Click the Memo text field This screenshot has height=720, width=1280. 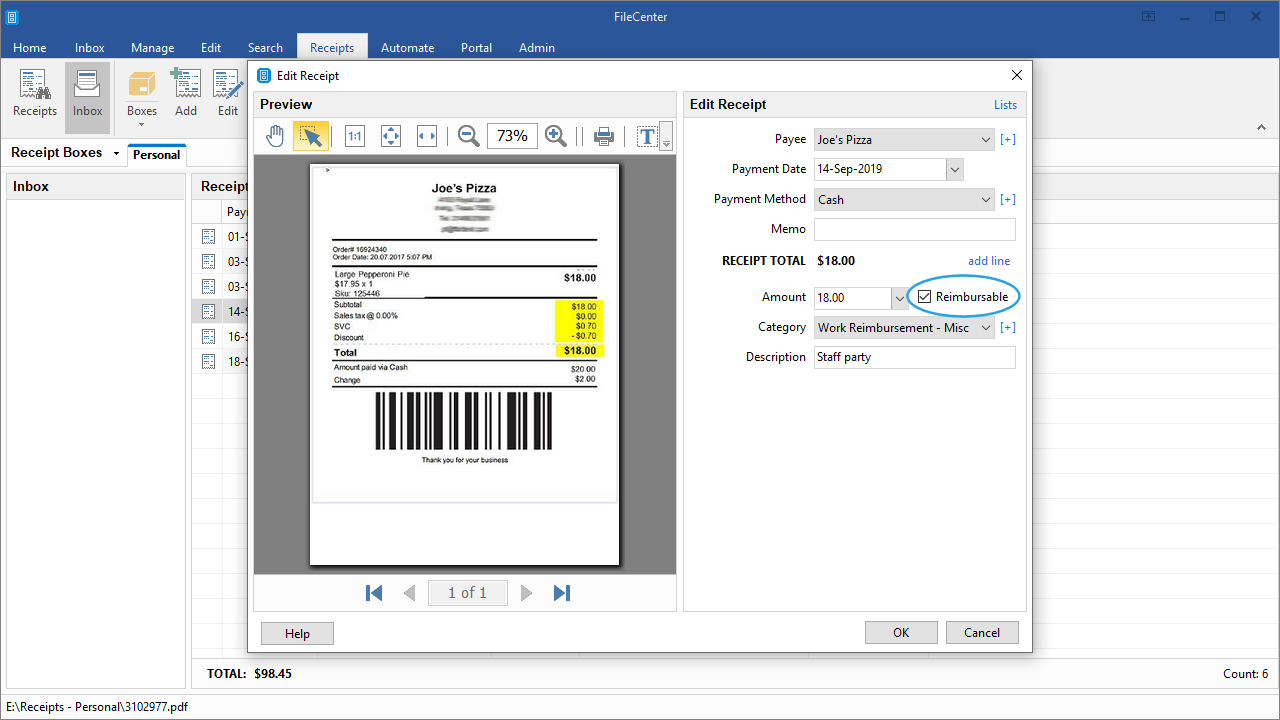click(914, 229)
